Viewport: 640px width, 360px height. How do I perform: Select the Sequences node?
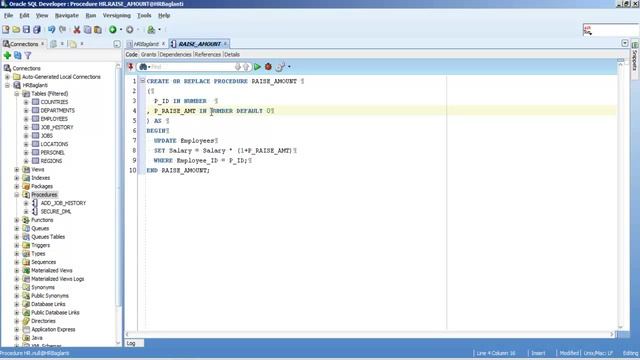tap(43, 262)
